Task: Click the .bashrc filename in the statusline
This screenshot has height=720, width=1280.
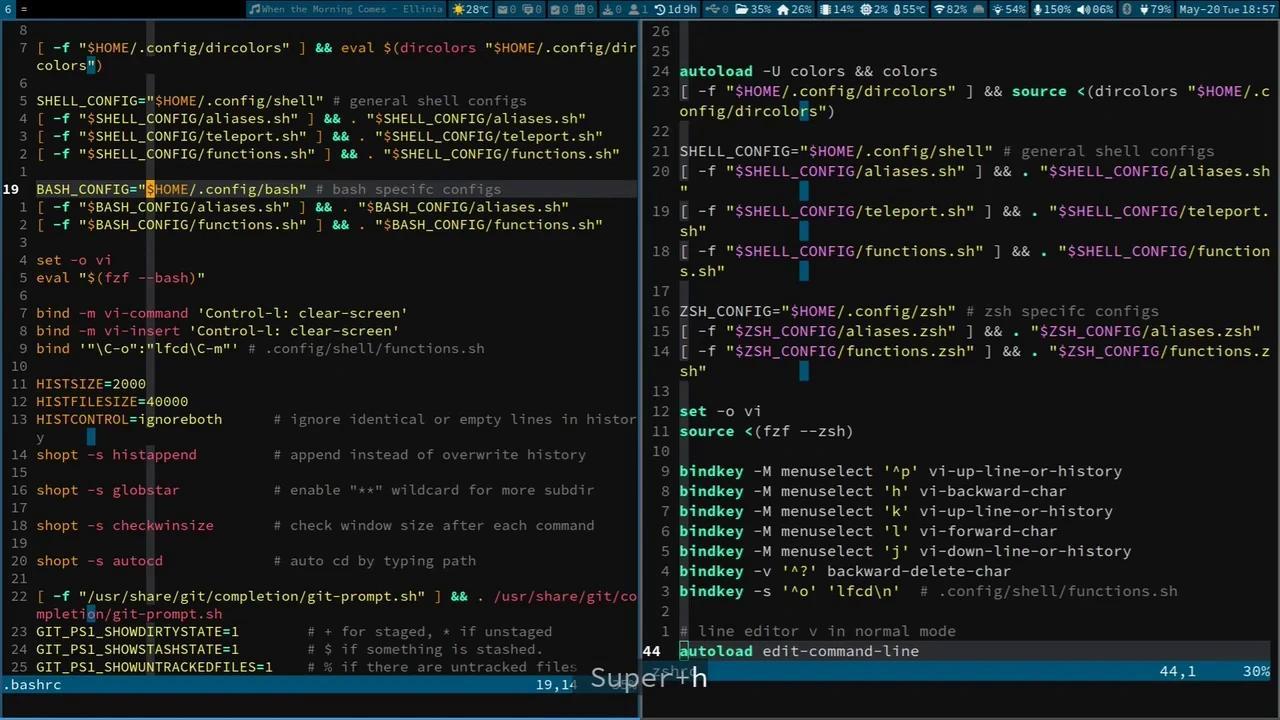Action: point(32,684)
